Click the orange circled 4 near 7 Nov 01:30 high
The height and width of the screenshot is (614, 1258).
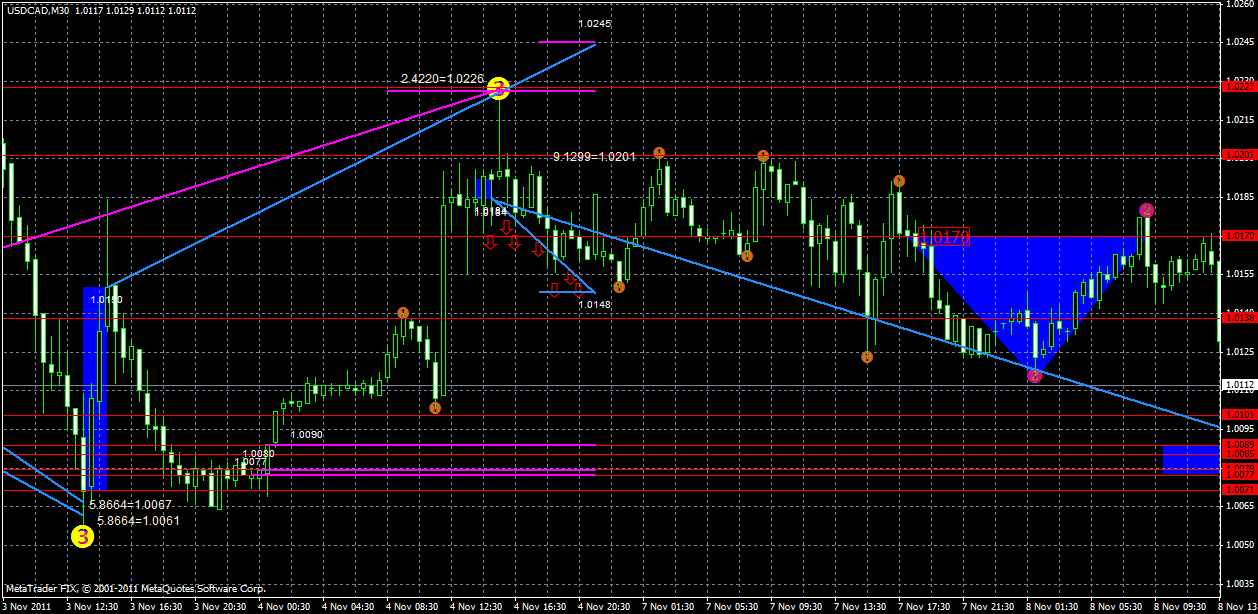pos(657,153)
